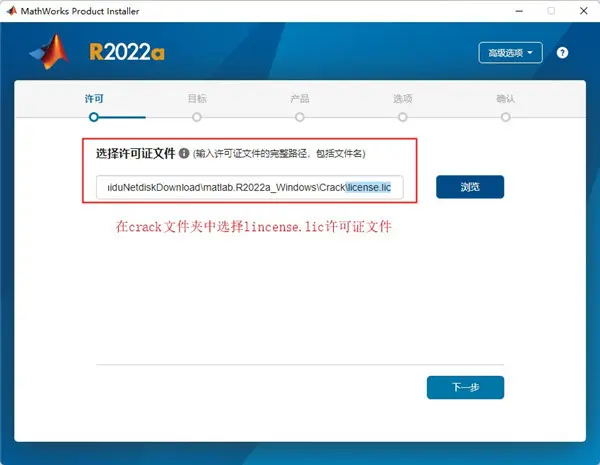Open the help question mark icon
600x465 pixels.
click(x=562, y=53)
